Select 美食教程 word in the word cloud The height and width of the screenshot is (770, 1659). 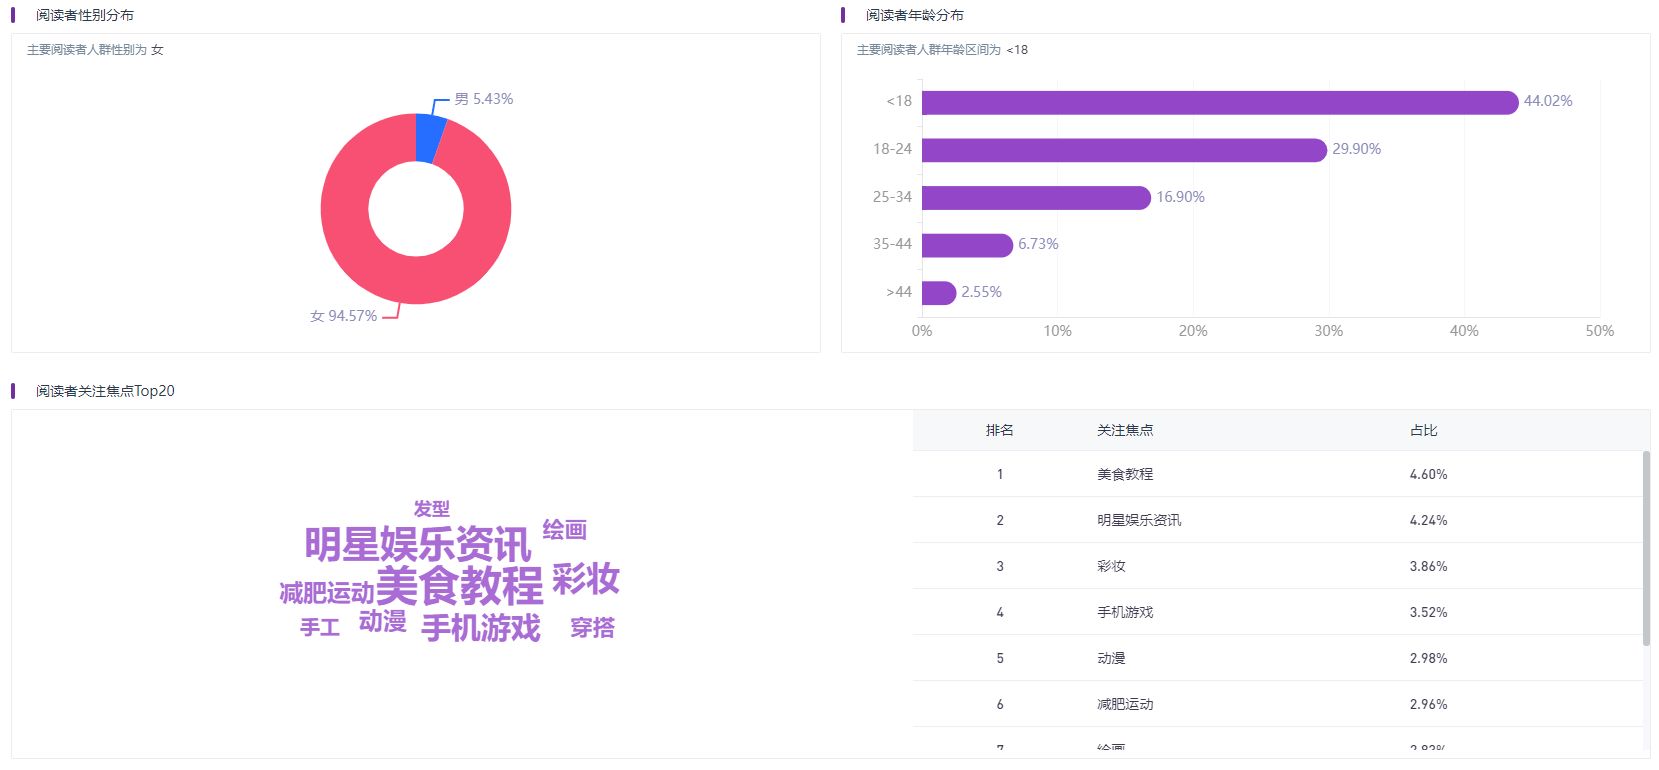pyautogui.click(x=459, y=586)
